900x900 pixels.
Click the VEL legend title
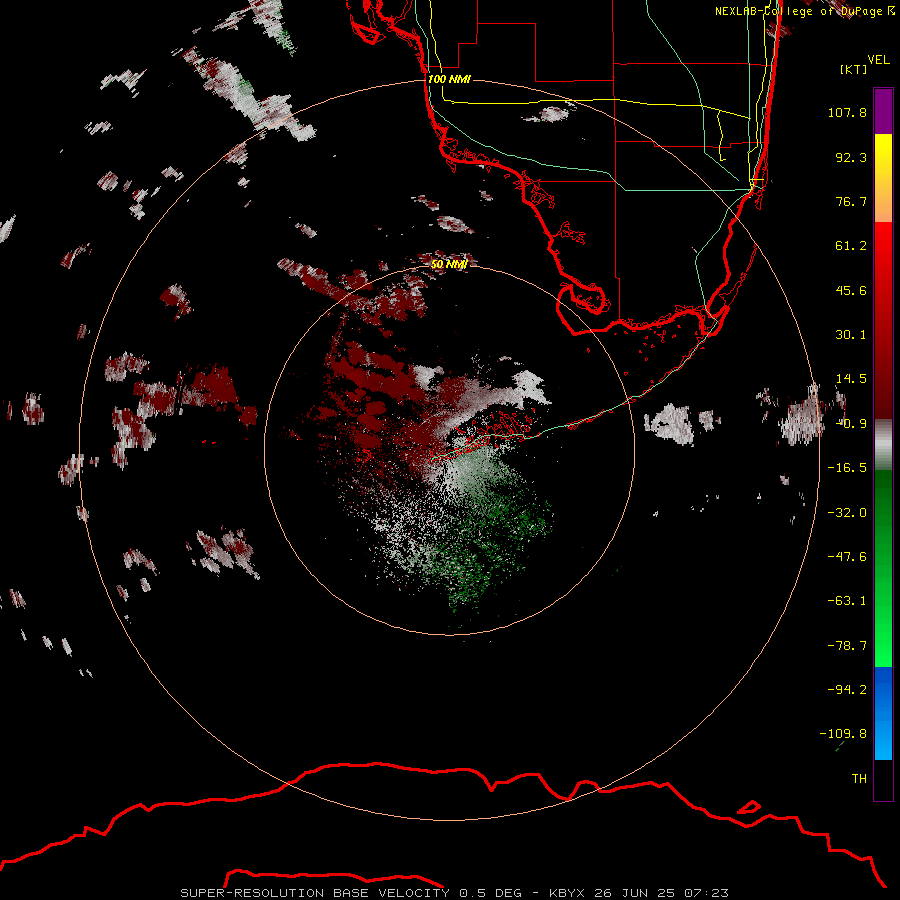[x=878, y=60]
